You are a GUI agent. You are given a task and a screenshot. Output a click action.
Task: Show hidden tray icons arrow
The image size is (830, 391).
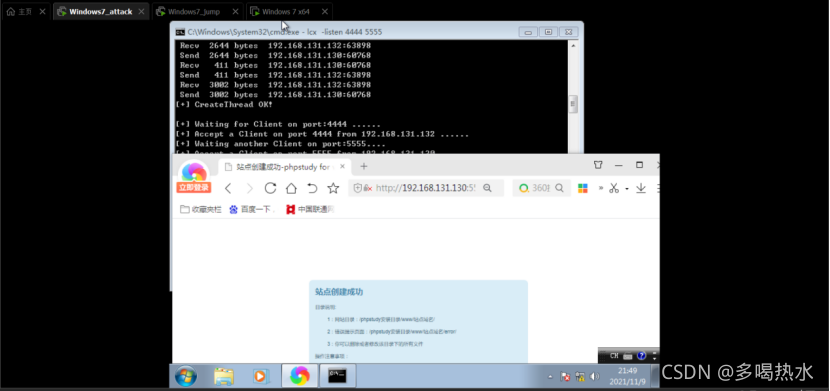[550, 377]
